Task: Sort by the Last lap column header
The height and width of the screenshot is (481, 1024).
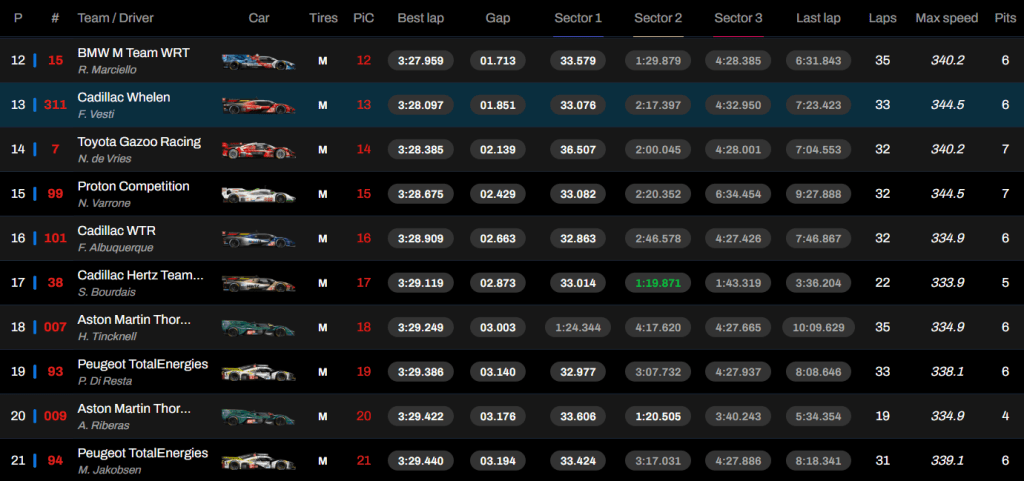Action: point(818,18)
